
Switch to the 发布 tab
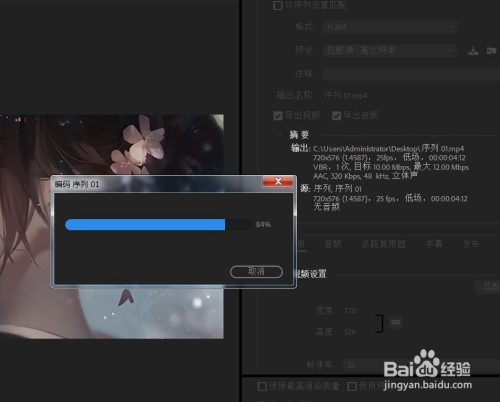coord(471,244)
